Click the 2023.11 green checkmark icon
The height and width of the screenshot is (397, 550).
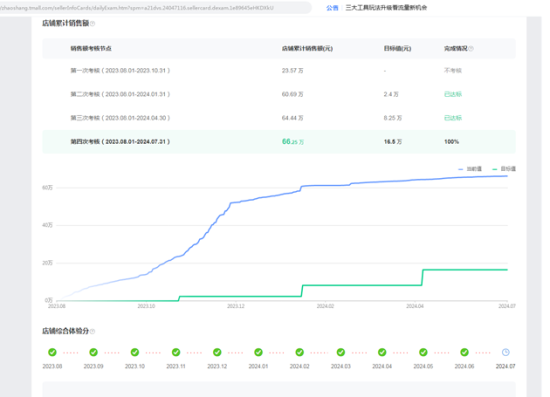click(176, 352)
